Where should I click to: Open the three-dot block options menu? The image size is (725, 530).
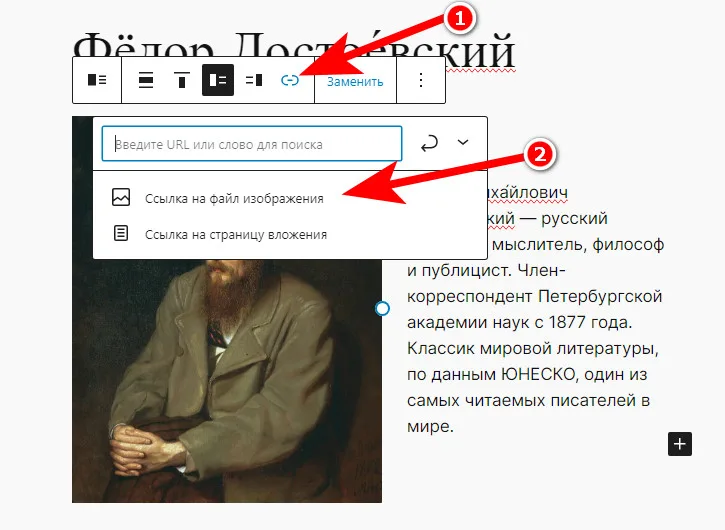[421, 80]
